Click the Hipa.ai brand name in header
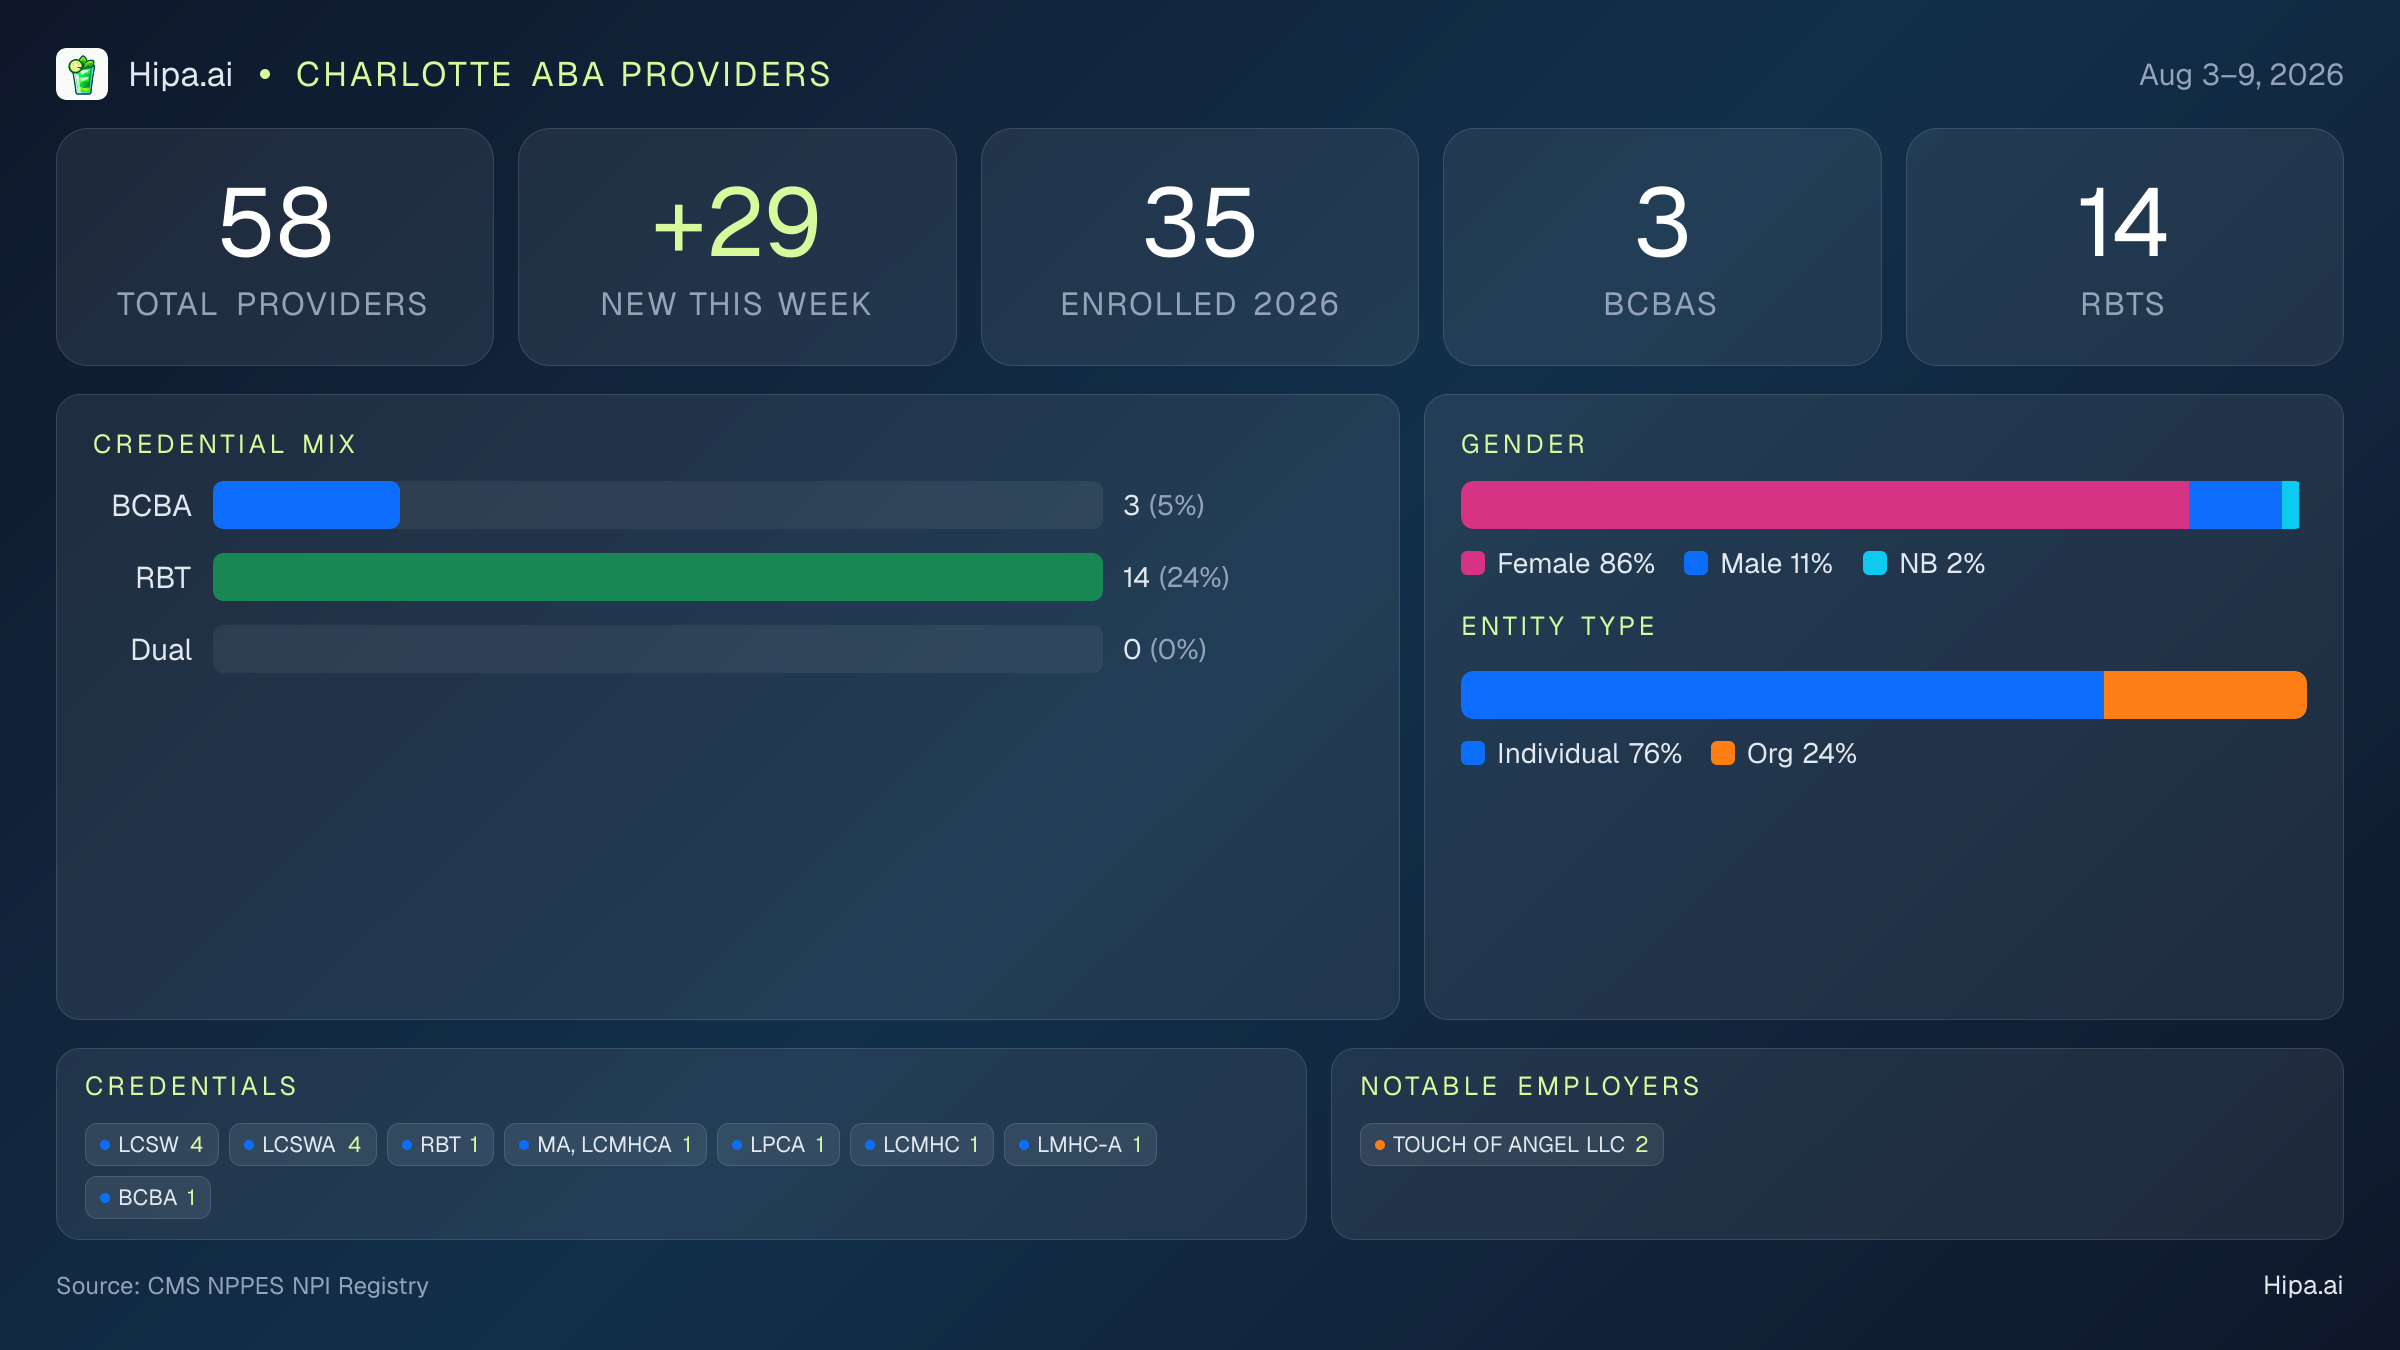The height and width of the screenshot is (1350, 2400). coord(180,75)
